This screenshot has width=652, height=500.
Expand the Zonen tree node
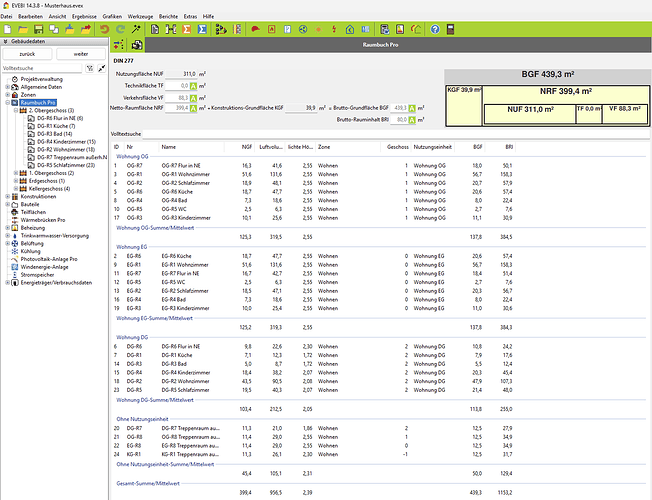[x=7, y=95]
